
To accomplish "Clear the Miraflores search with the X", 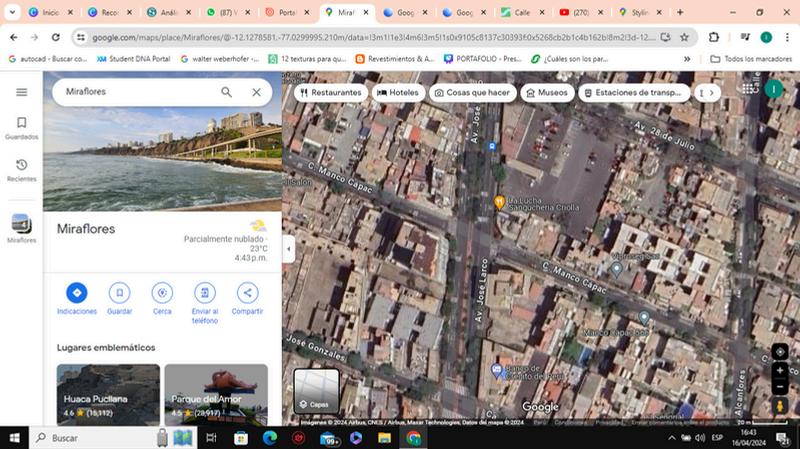I will click(x=256, y=92).
